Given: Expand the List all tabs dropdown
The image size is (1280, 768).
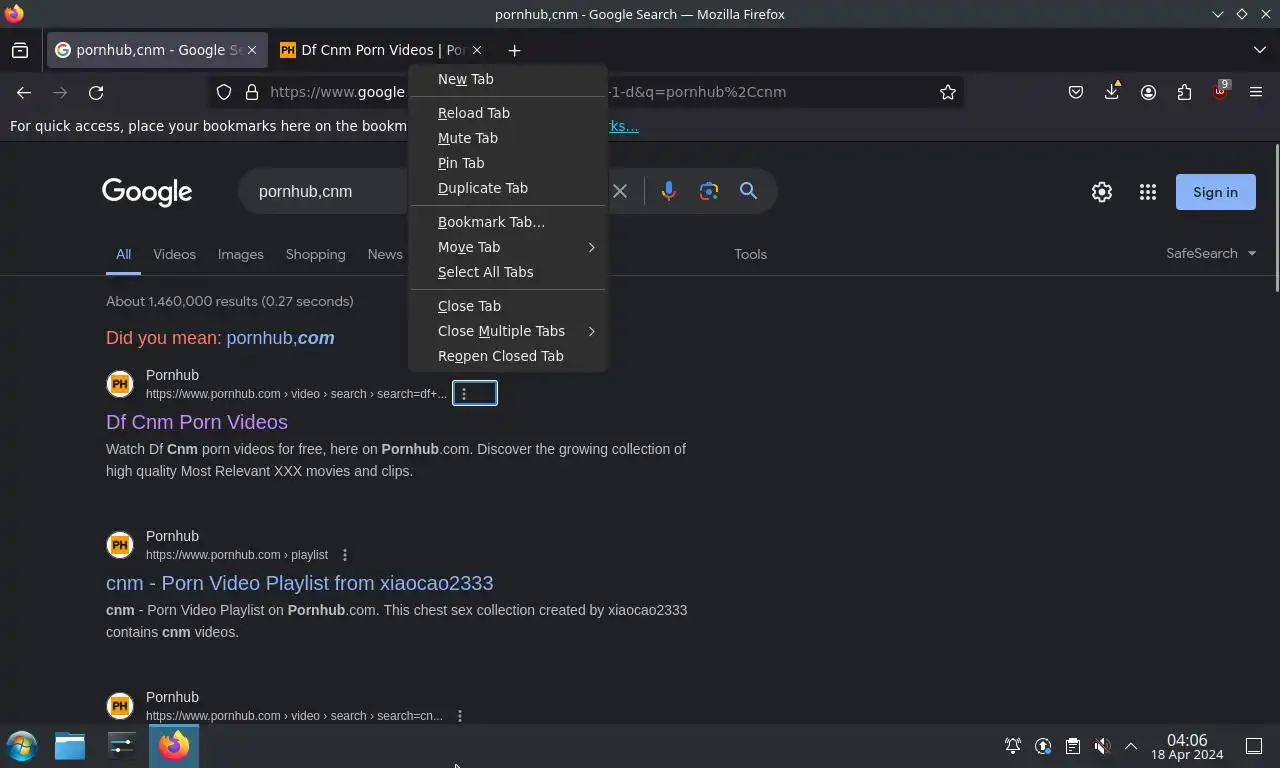Looking at the screenshot, I should pos(1260,50).
